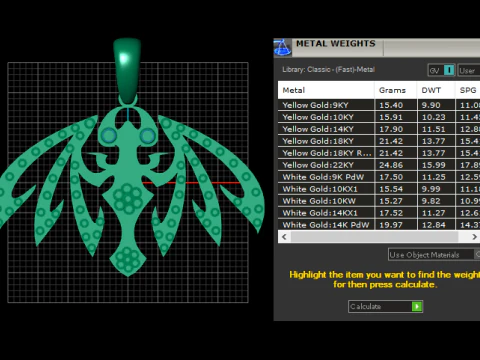Select the White Gold:9K PdW row

tap(379, 177)
